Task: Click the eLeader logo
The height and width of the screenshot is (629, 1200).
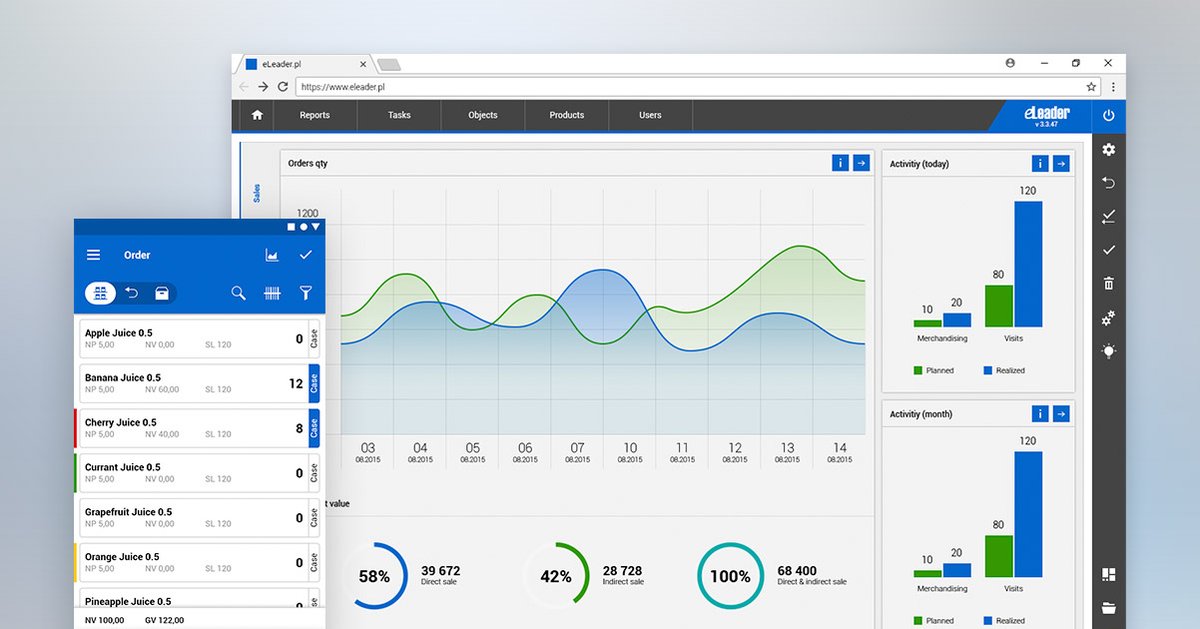Action: [1046, 116]
